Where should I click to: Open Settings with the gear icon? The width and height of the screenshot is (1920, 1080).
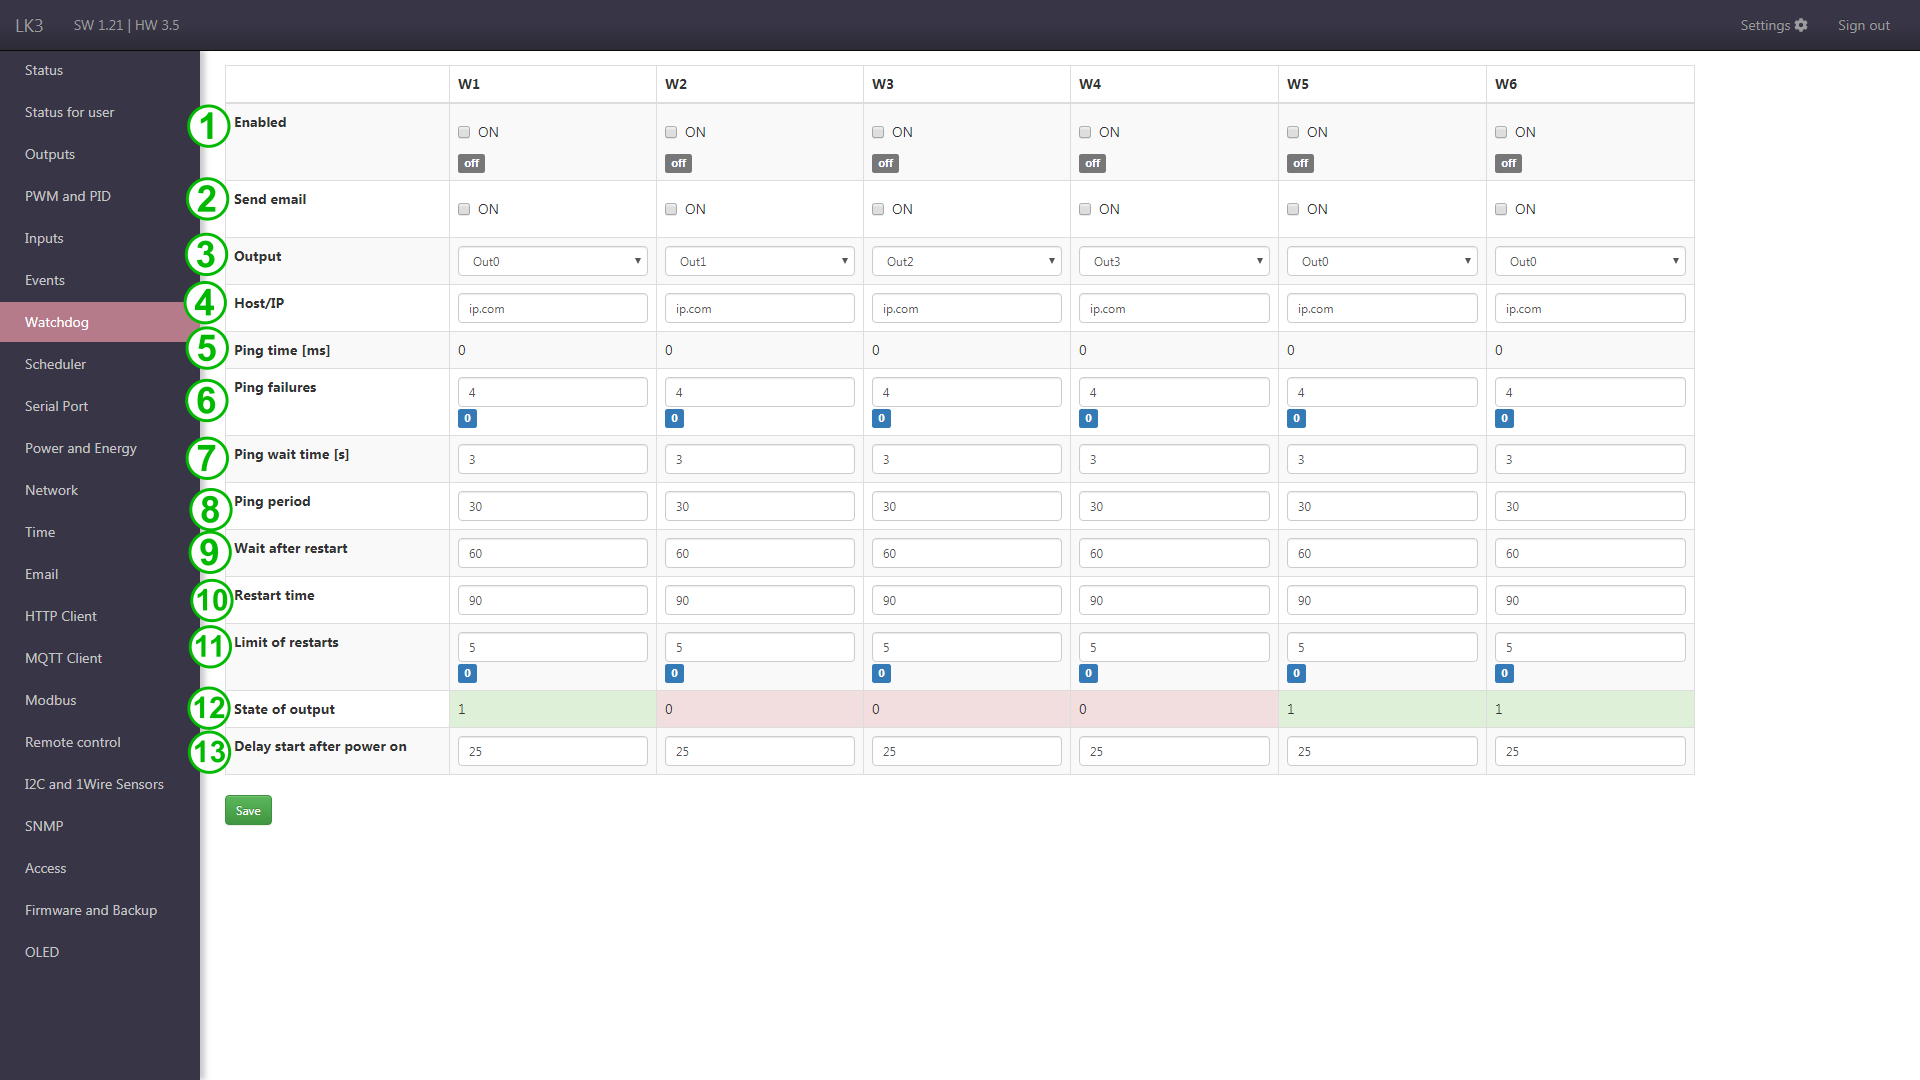pyautogui.click(x=1773, y=25)
